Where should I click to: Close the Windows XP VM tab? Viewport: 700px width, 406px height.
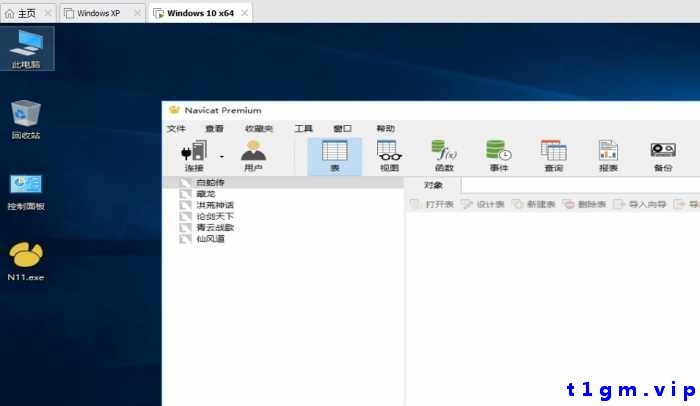pos(138,13)
